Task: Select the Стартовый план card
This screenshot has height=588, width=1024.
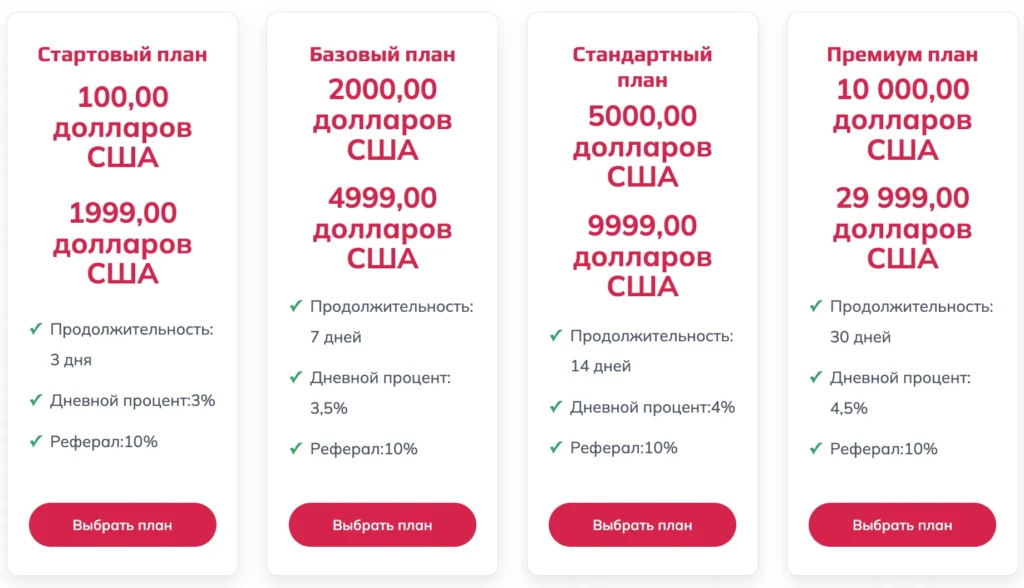Action: (x=122, y=294)
